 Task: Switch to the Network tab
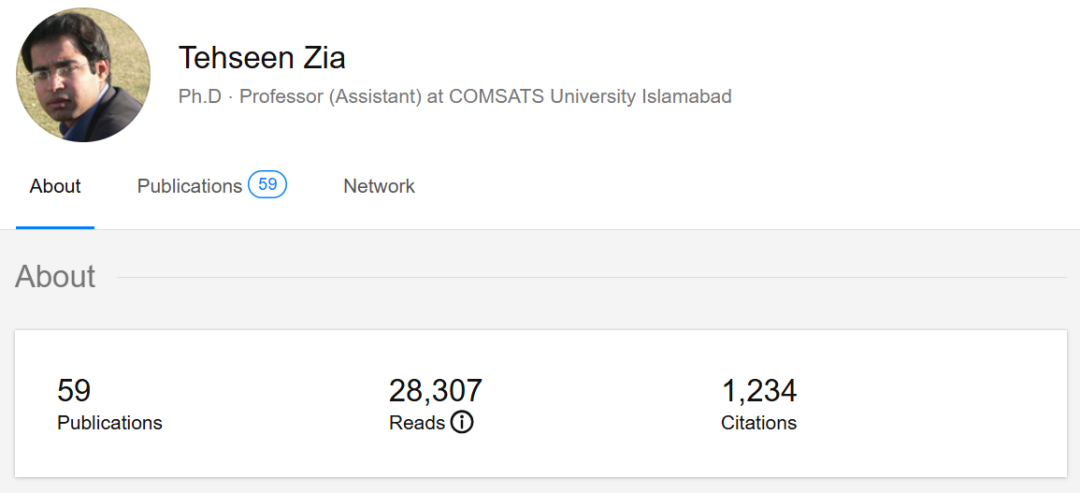tap(379, 186)
